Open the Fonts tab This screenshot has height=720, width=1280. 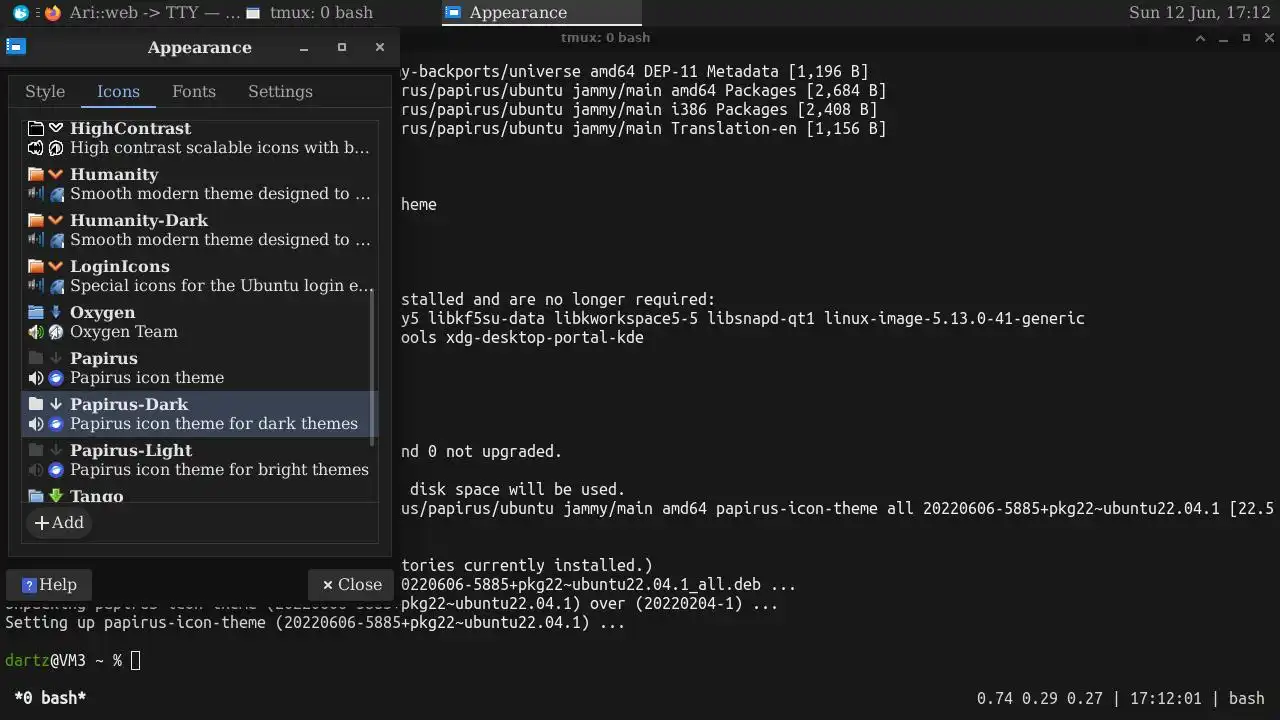(x=194, y=91)
